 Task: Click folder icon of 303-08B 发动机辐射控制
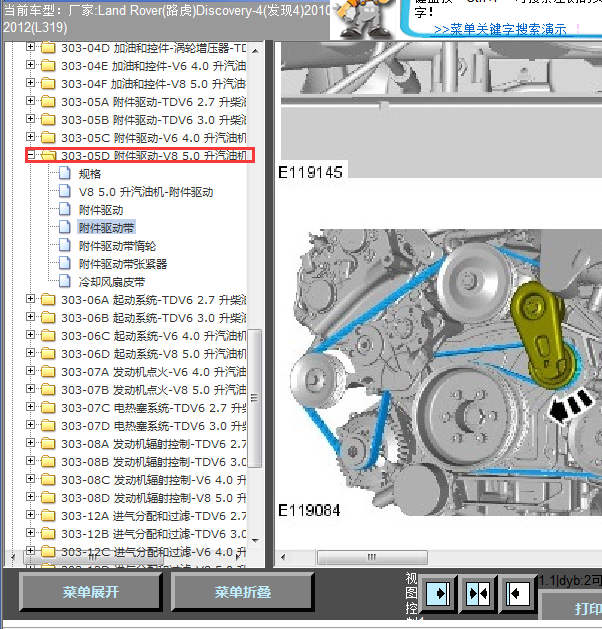[x=48, y=461]
